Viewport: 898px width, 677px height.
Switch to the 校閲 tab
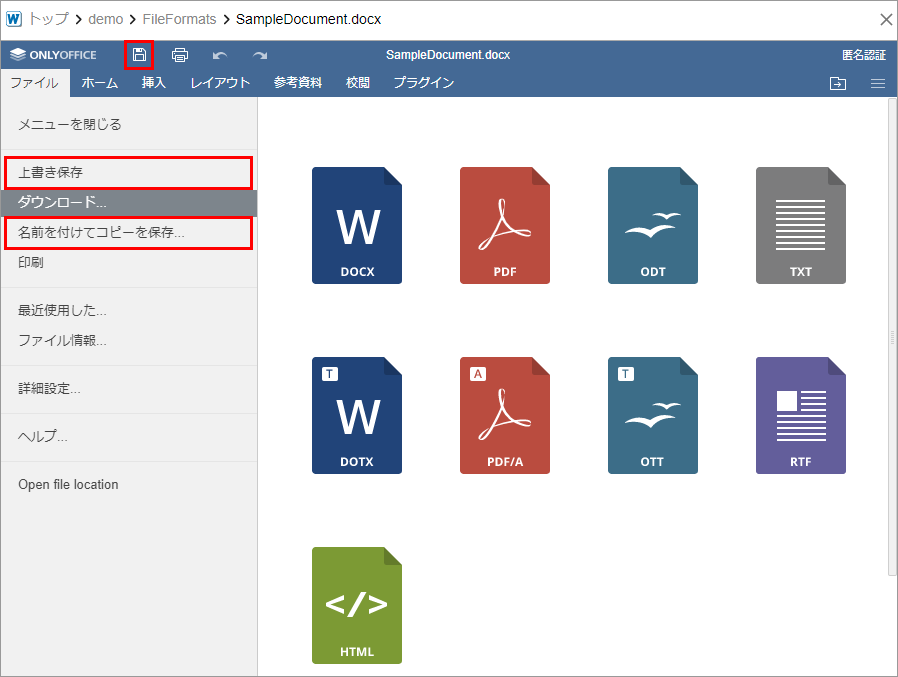(358, 83)
